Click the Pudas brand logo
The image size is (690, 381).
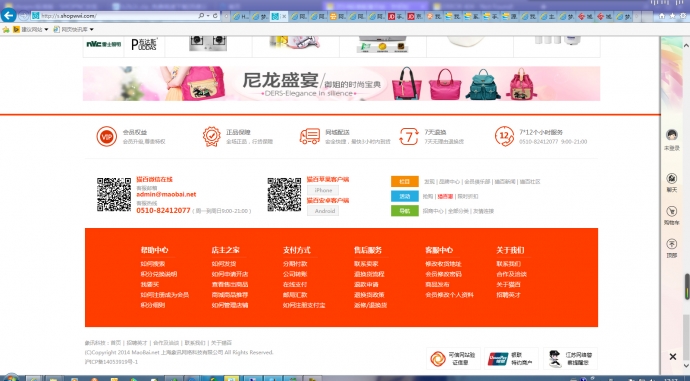pos(144,44)
